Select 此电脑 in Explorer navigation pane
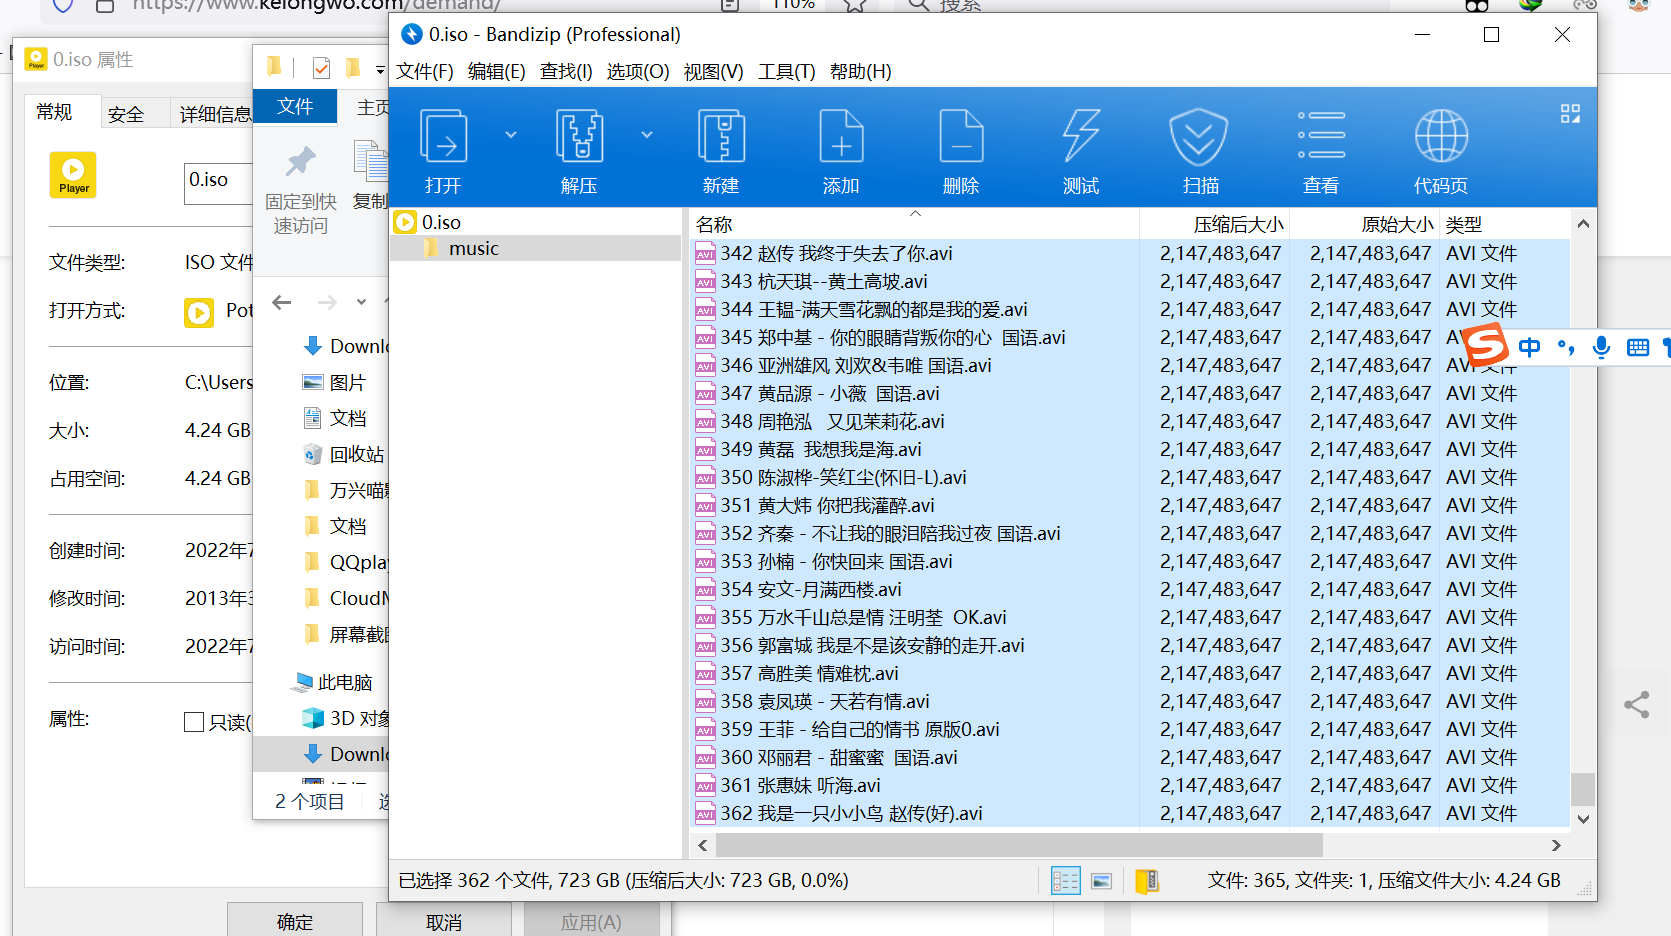 332,682
